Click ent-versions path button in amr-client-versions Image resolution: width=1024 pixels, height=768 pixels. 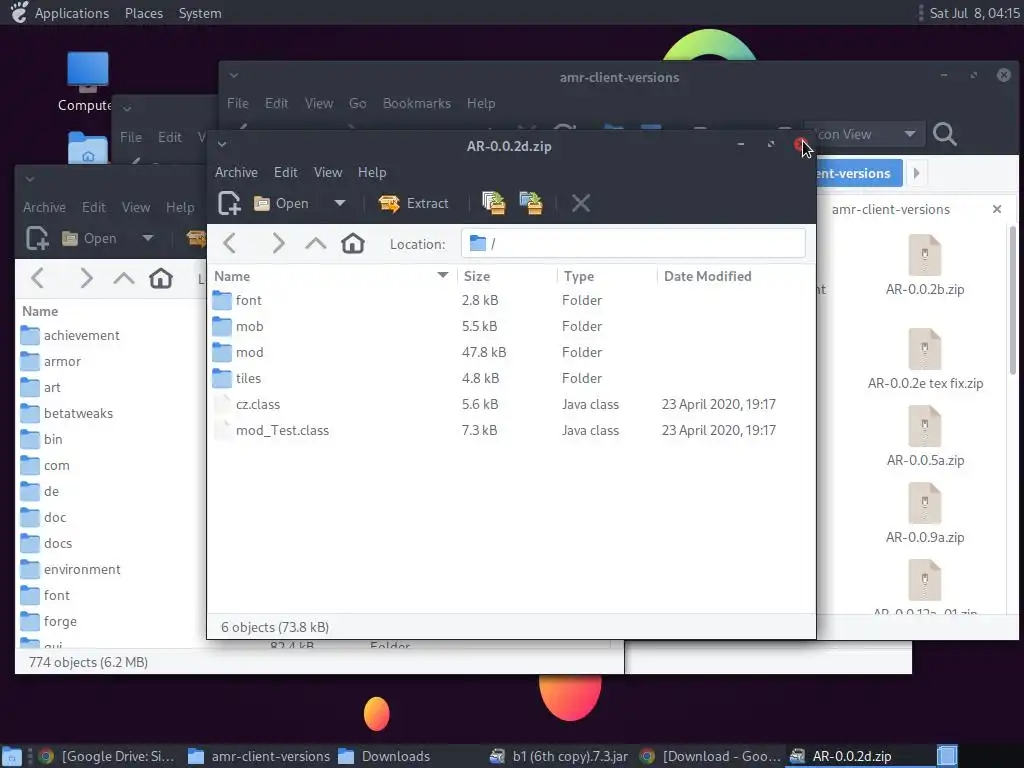[858, 173]
